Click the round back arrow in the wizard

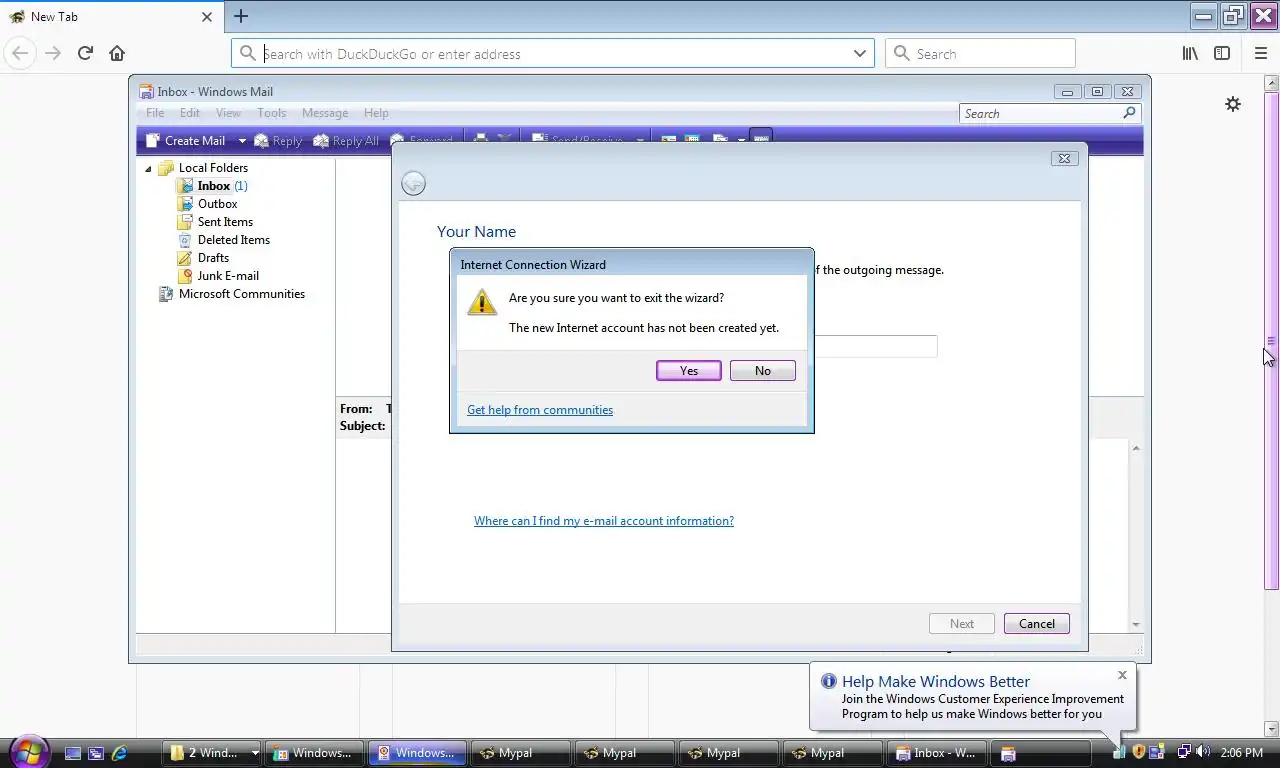tap(413, 183)
